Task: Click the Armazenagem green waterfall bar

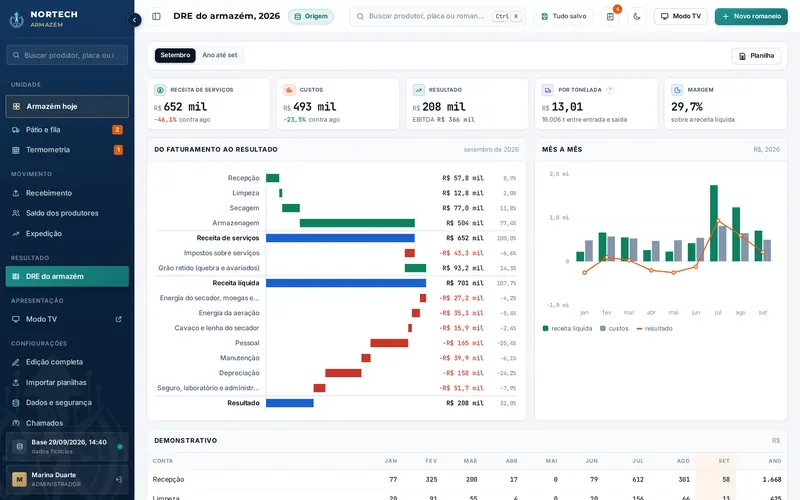Action: 357,223
